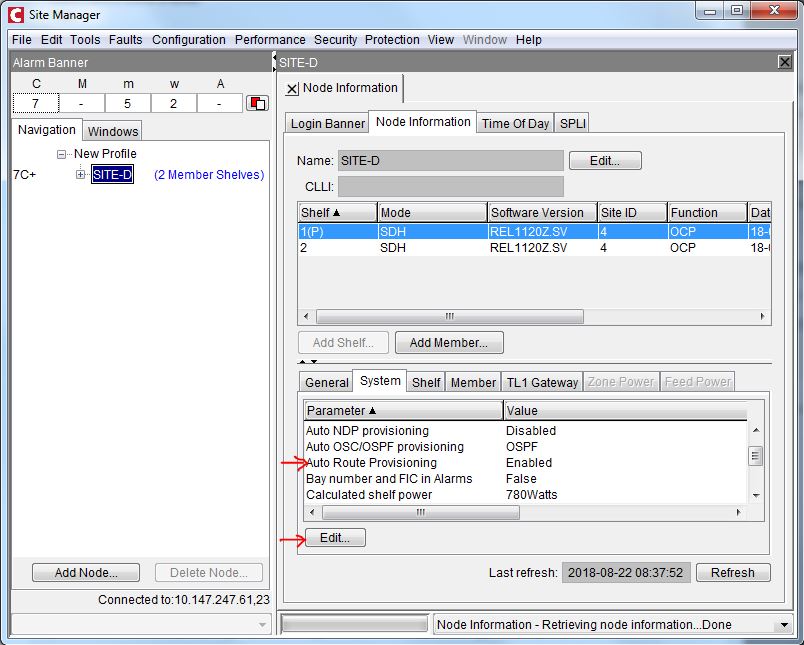Select the SITE-D node in navigation tree

[x=112, y=174]
